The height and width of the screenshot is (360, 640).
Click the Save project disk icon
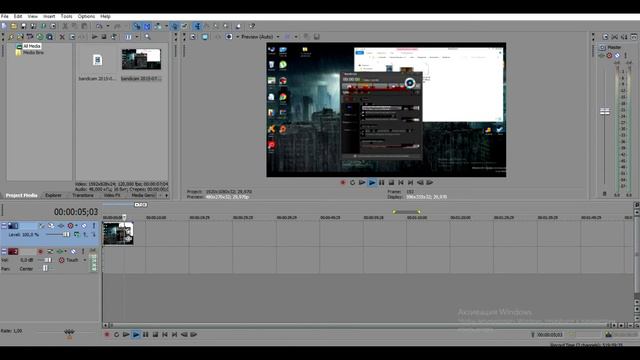tap(24, 26)
